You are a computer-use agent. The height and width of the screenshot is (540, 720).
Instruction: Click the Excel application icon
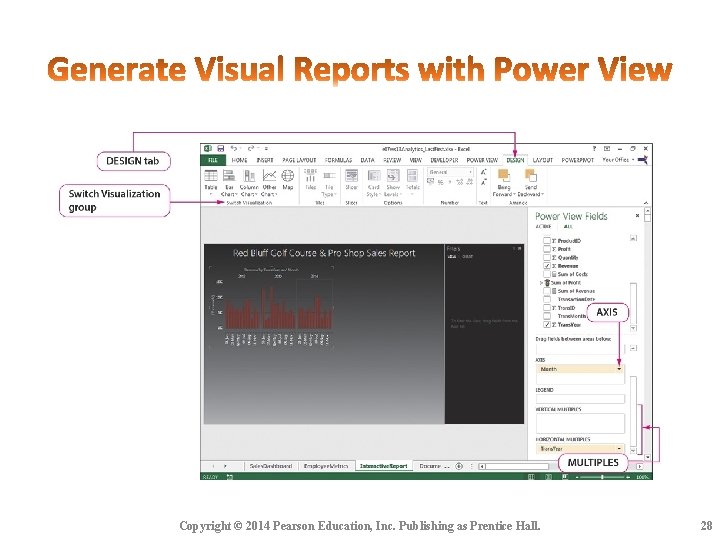coord(208,149)
